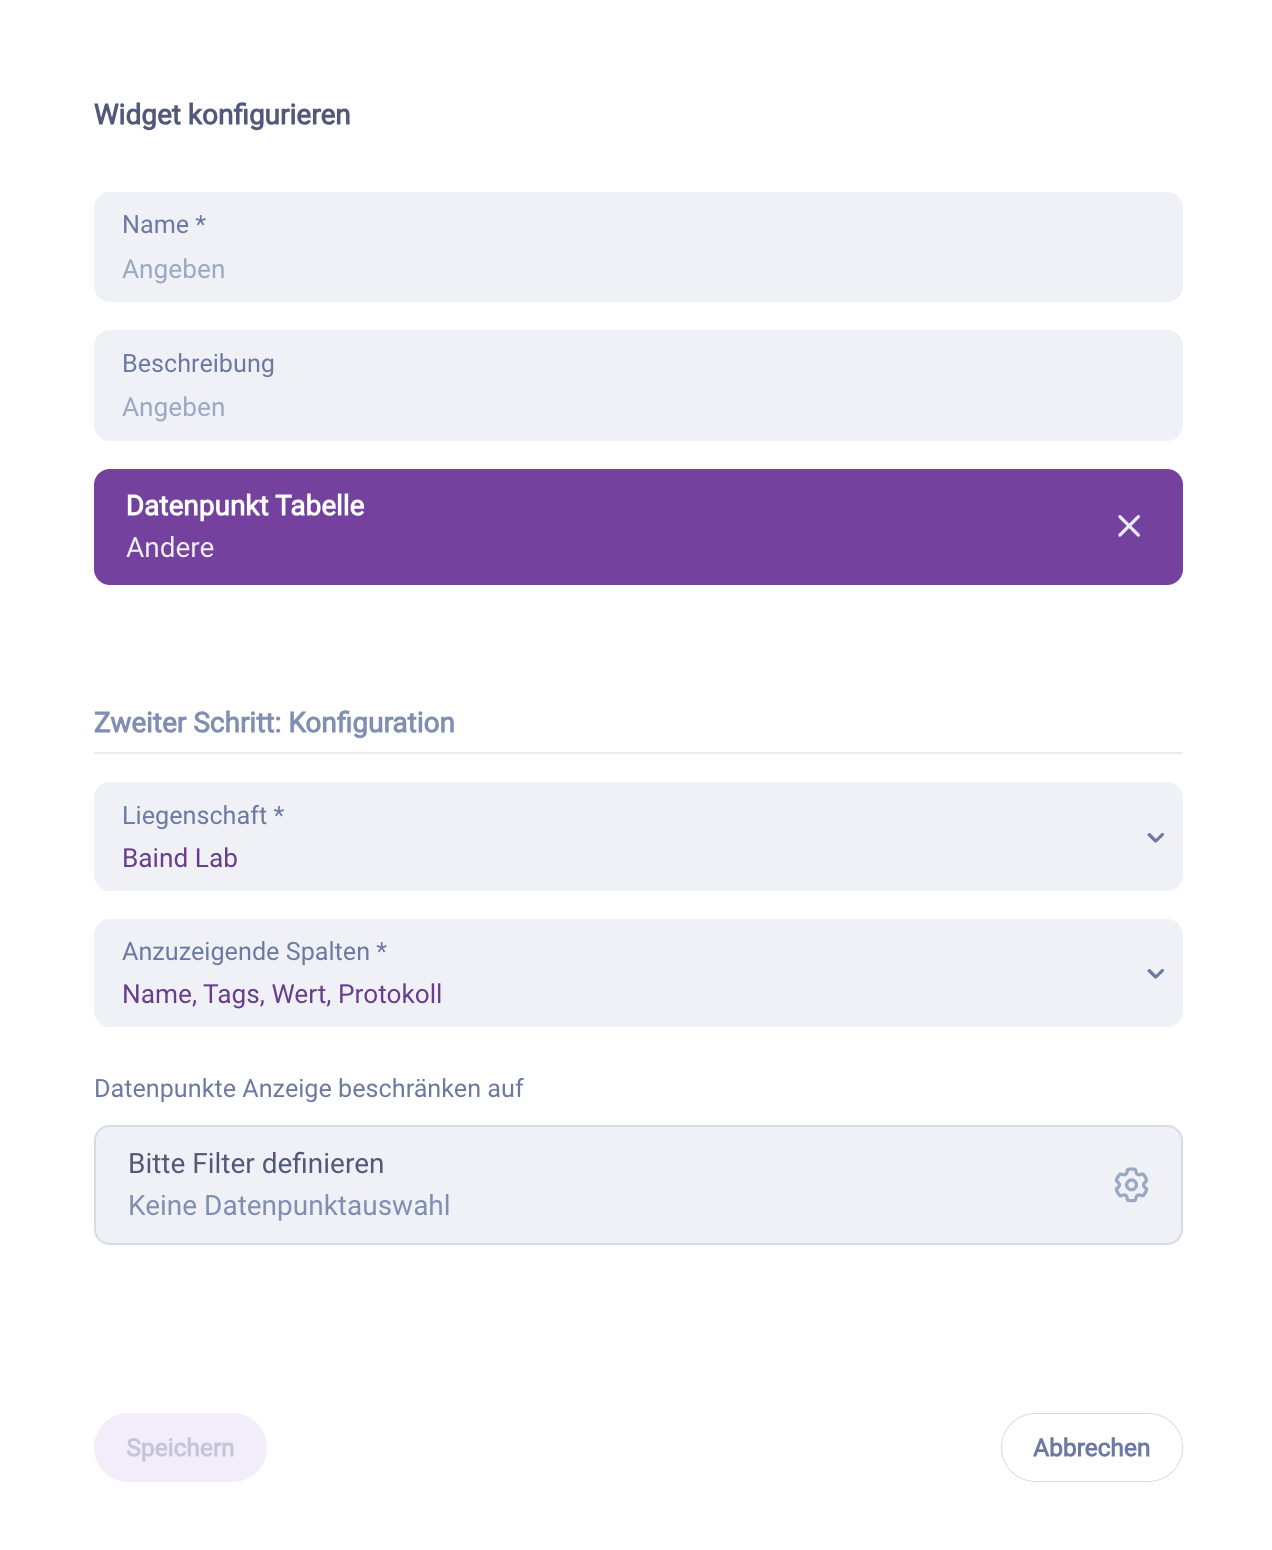
Task: Focus the Beschreibung input field
Action: [x=638, y=407]
